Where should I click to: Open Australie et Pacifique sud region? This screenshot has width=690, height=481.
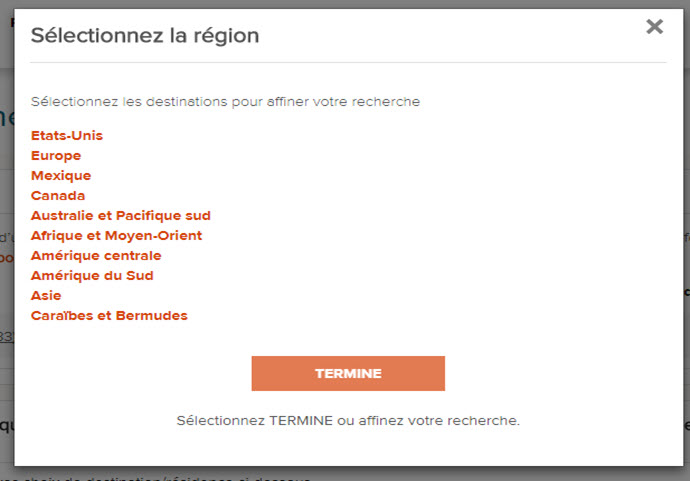pyautogui.click(x=121, y=216)
